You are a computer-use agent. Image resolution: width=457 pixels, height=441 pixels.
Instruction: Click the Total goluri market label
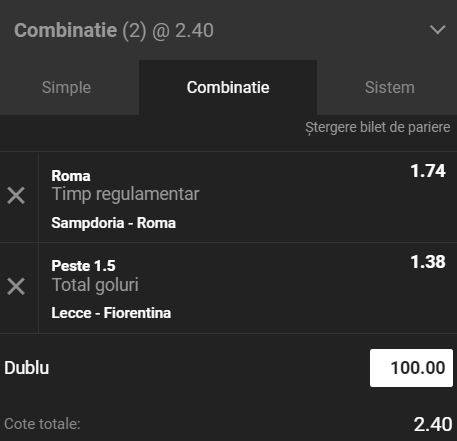coord(95,285)
